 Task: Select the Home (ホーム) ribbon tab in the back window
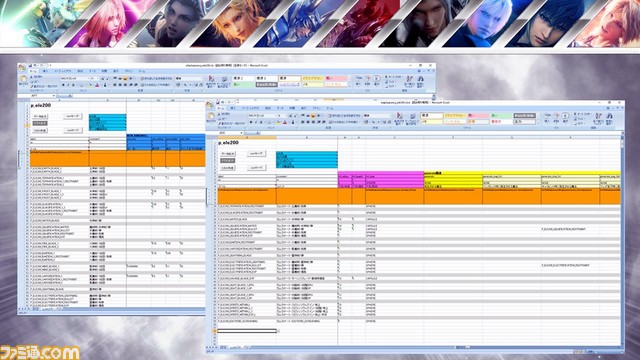click(x=33, y=71)
